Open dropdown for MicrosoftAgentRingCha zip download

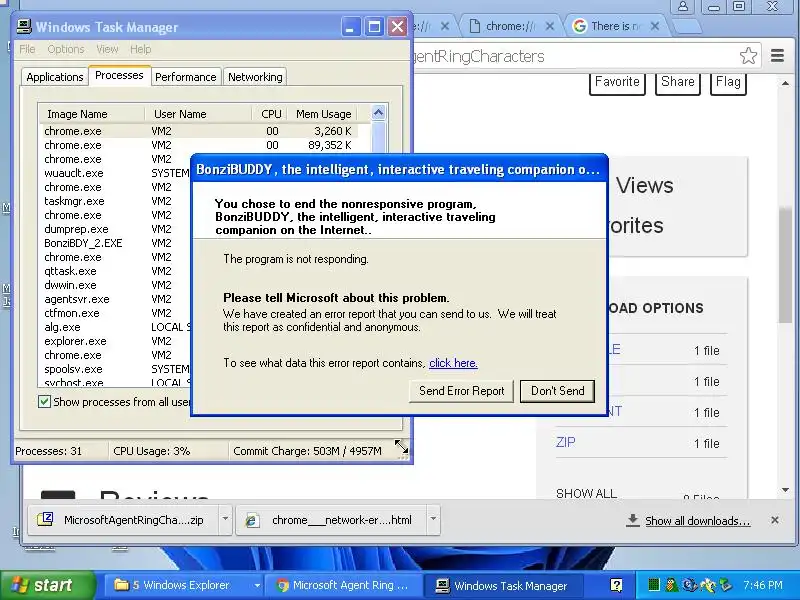coord(225,519)
